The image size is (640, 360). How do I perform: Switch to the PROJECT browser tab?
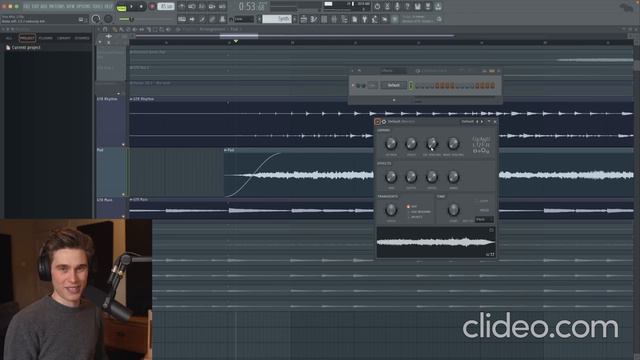[27, 38]
